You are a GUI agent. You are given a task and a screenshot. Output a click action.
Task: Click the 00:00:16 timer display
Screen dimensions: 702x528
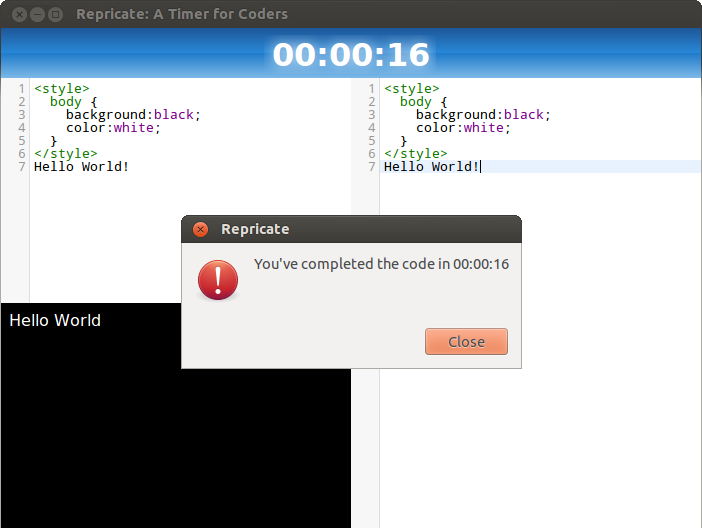point(351,55)
